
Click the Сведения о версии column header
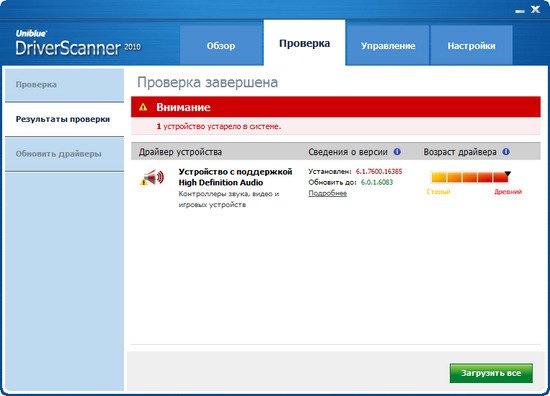click(348, 152)
